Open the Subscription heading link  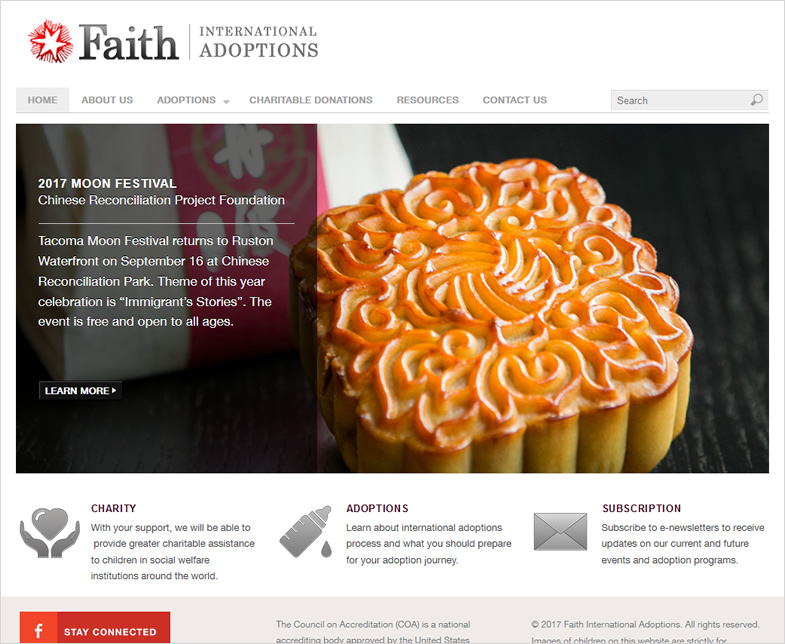641,508
